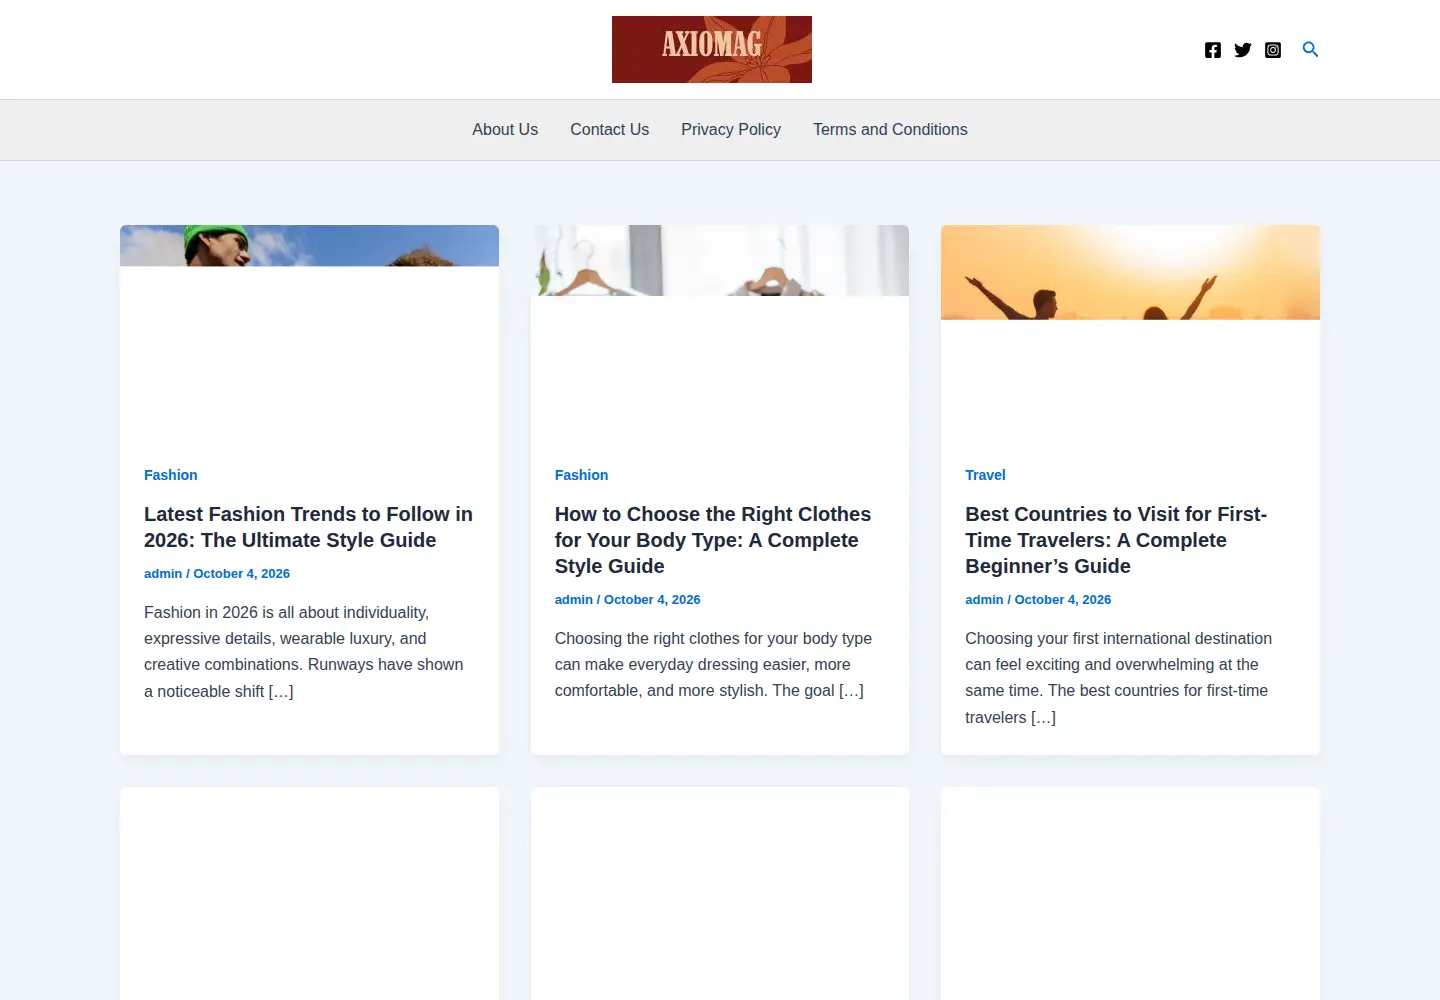
Task: Click excerpt "Choosing your first international destination"
Action: 1118,678
